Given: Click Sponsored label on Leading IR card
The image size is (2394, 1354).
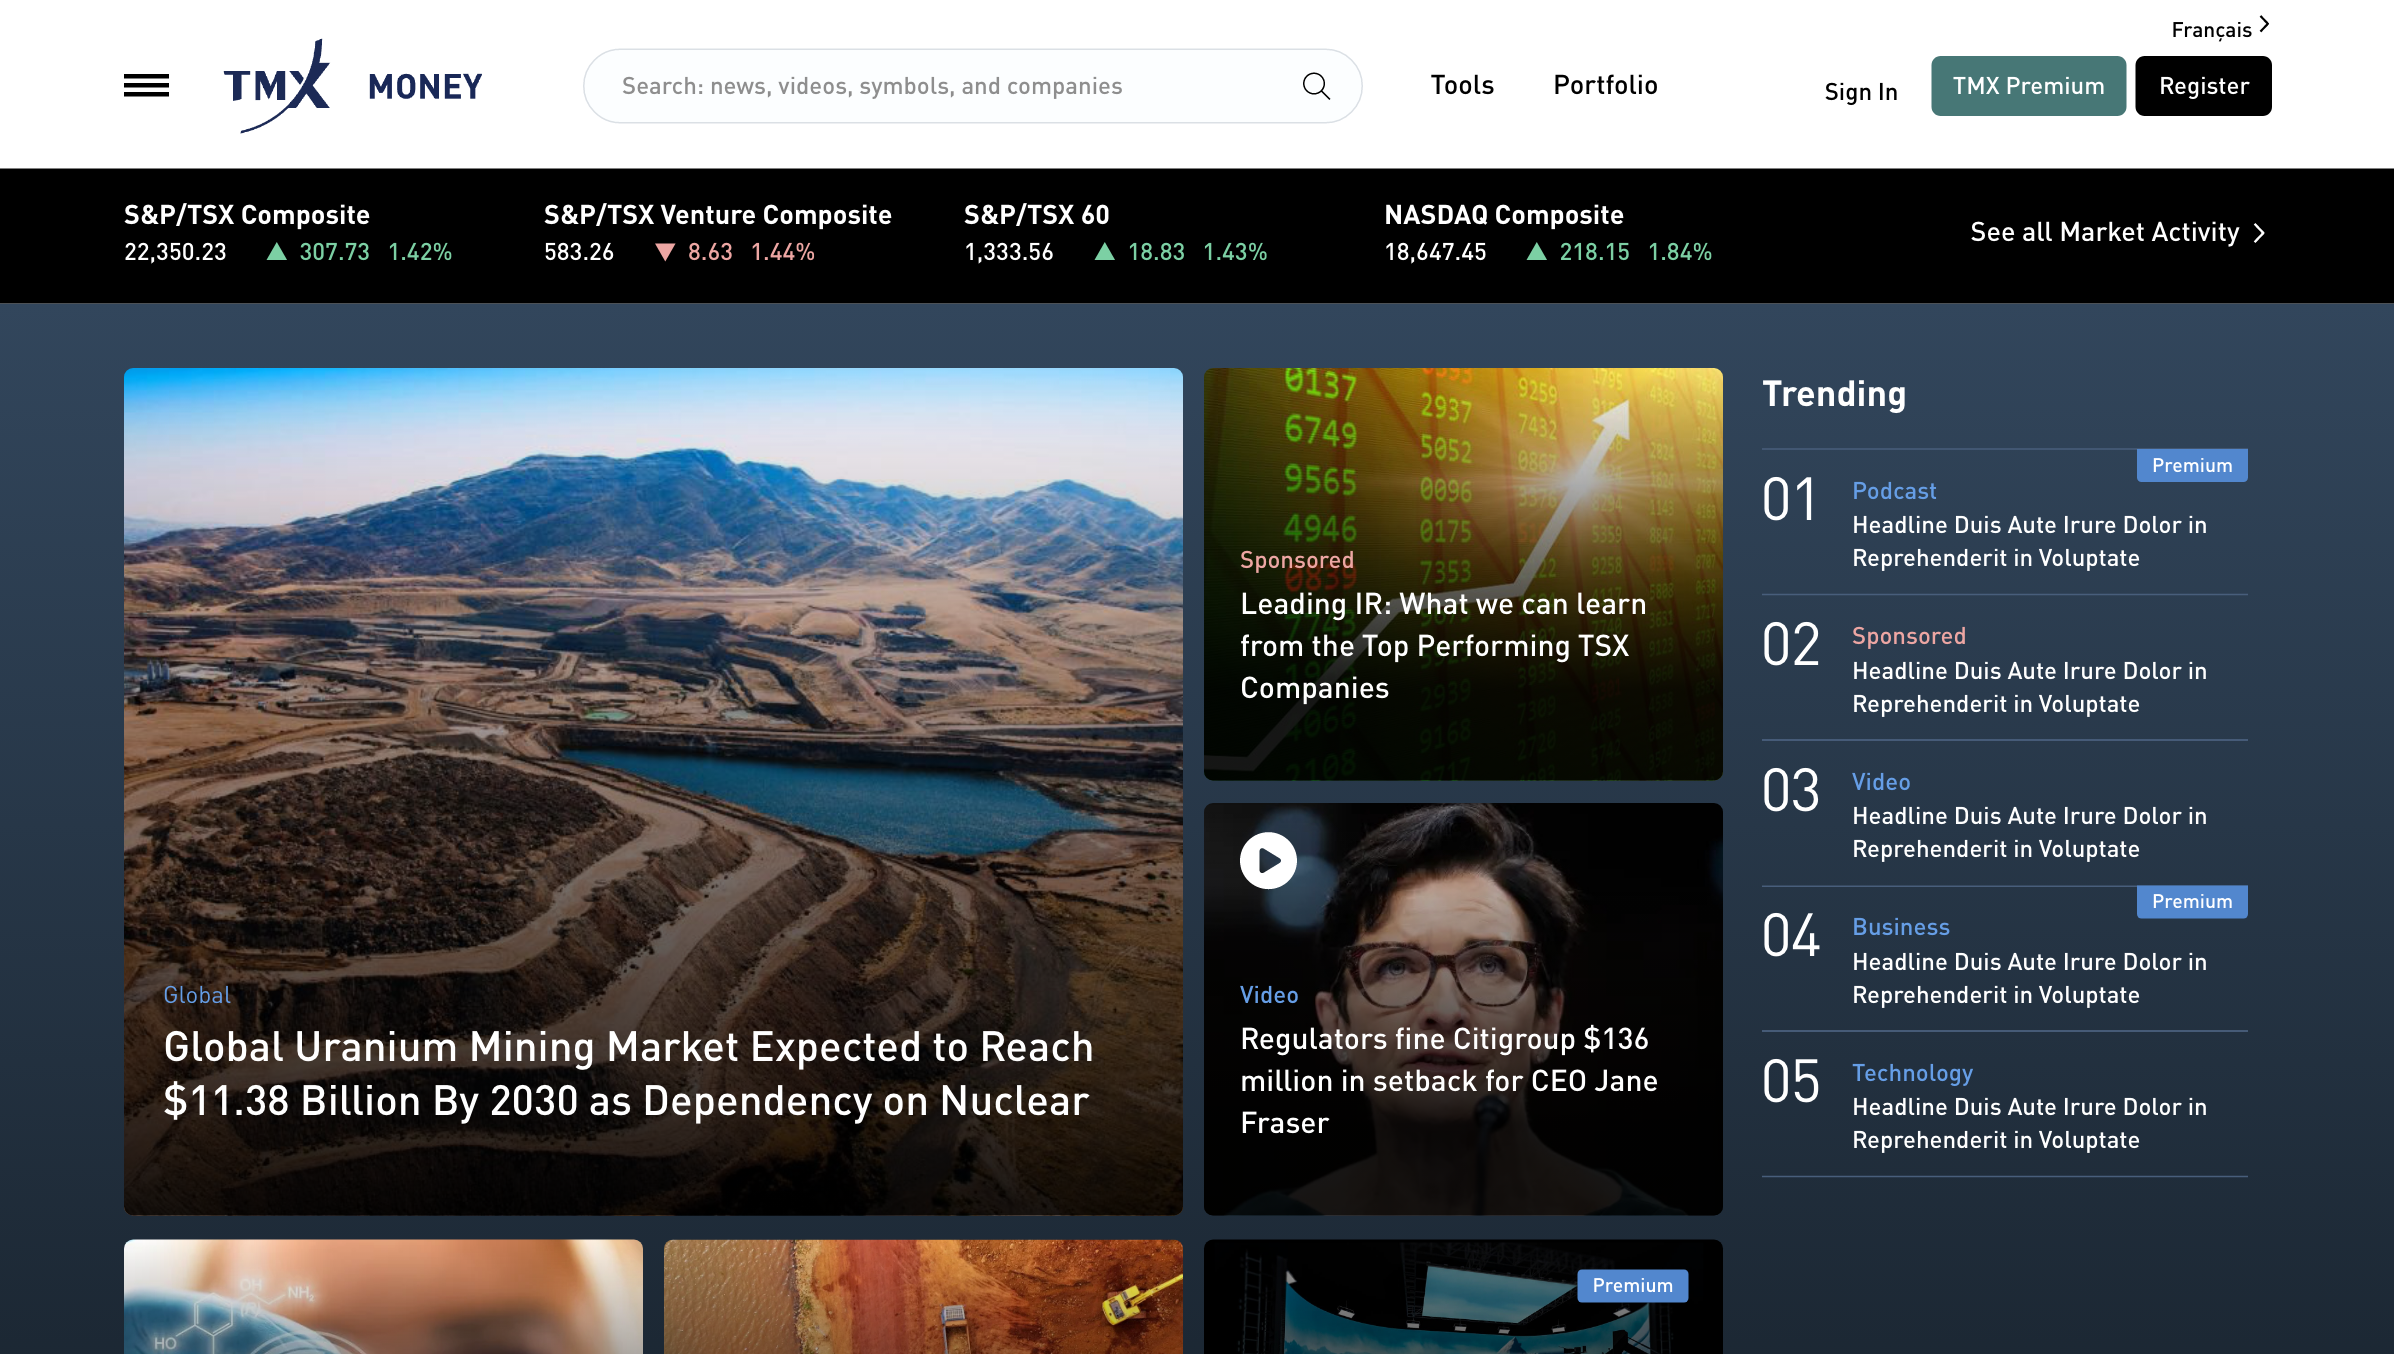Looking at the screenshot, I should (x=1297, y=560).
